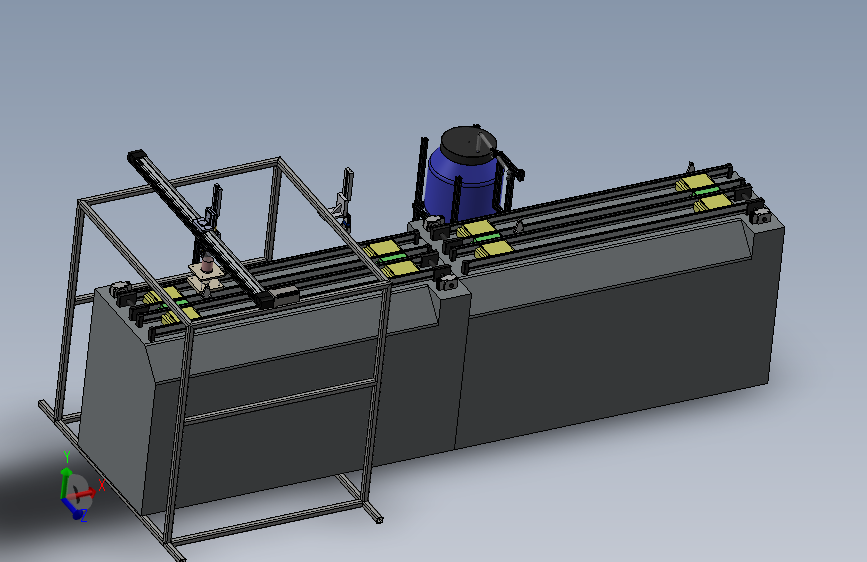867x562 pixels.
Task: Select the black lid on the blue barrel
Action: pos(468,145)
